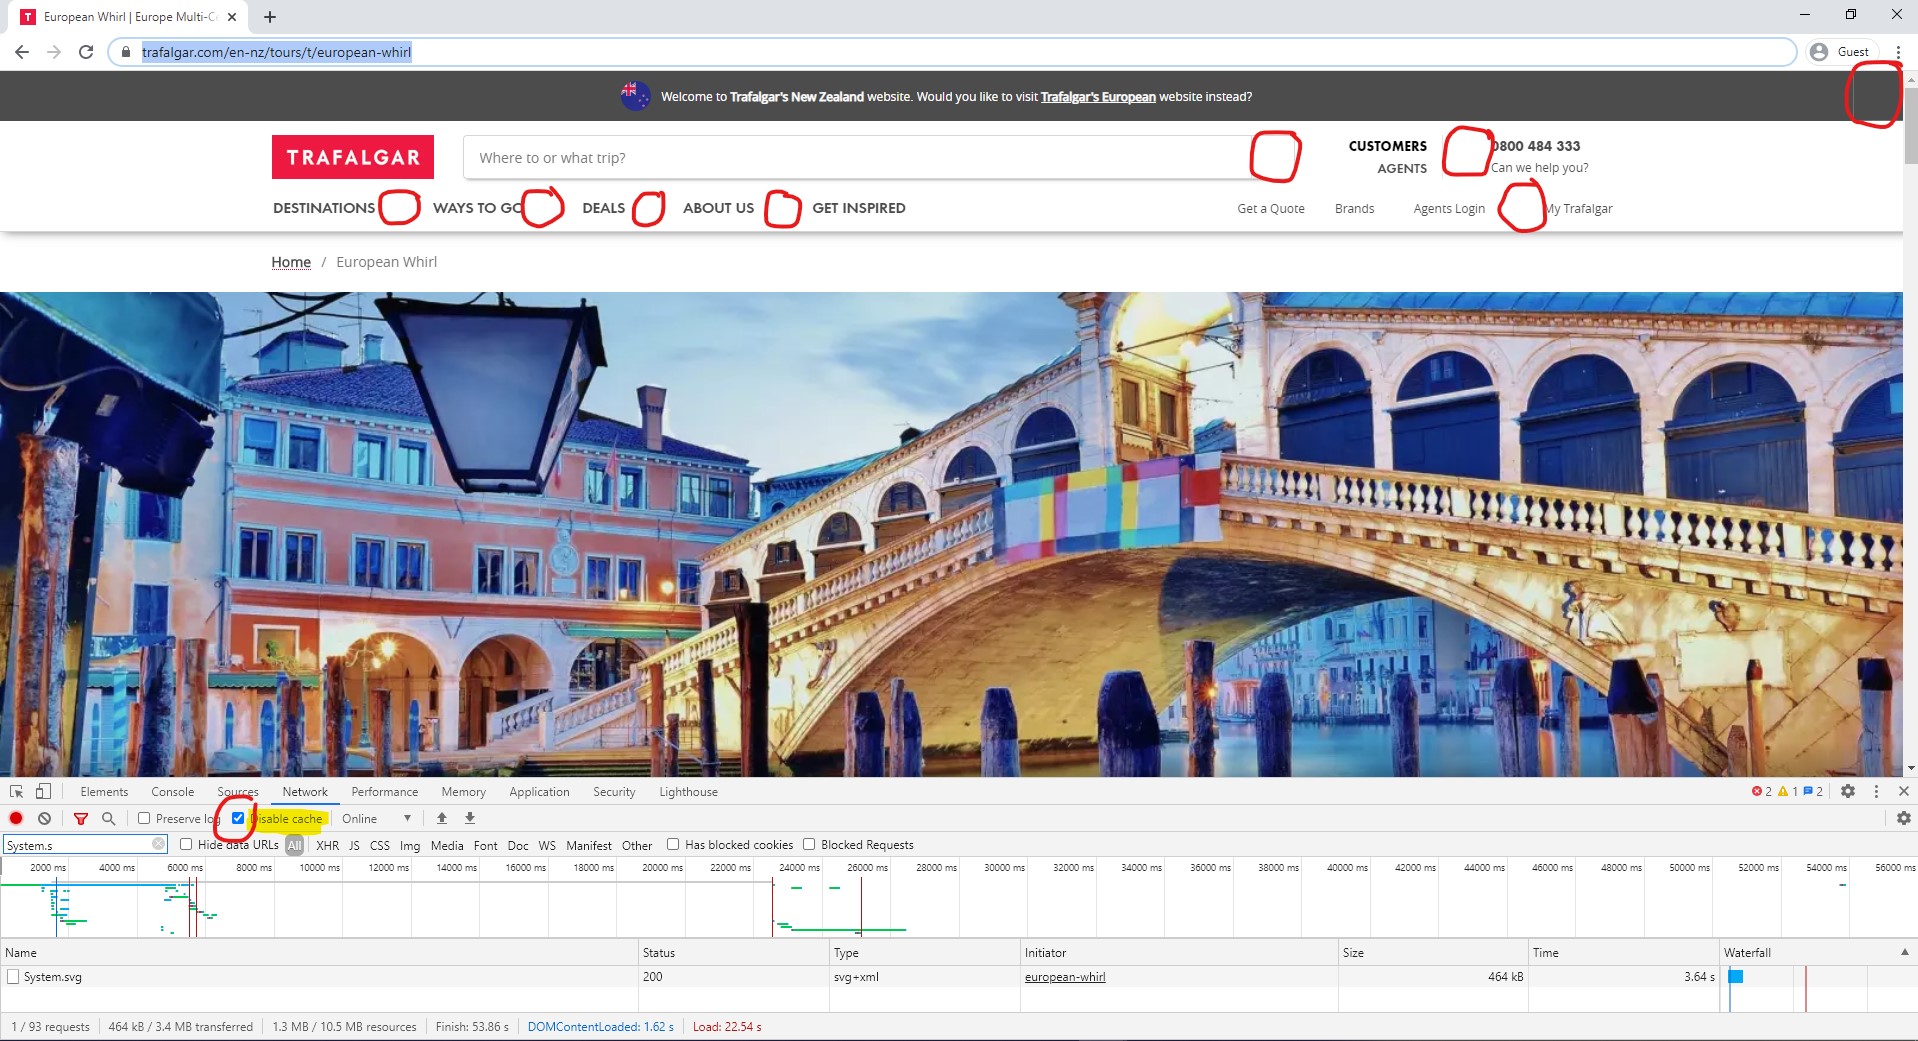Open network settings gear in the Network toolbar
The image size is (1918, 1041).
(1903, 818)
